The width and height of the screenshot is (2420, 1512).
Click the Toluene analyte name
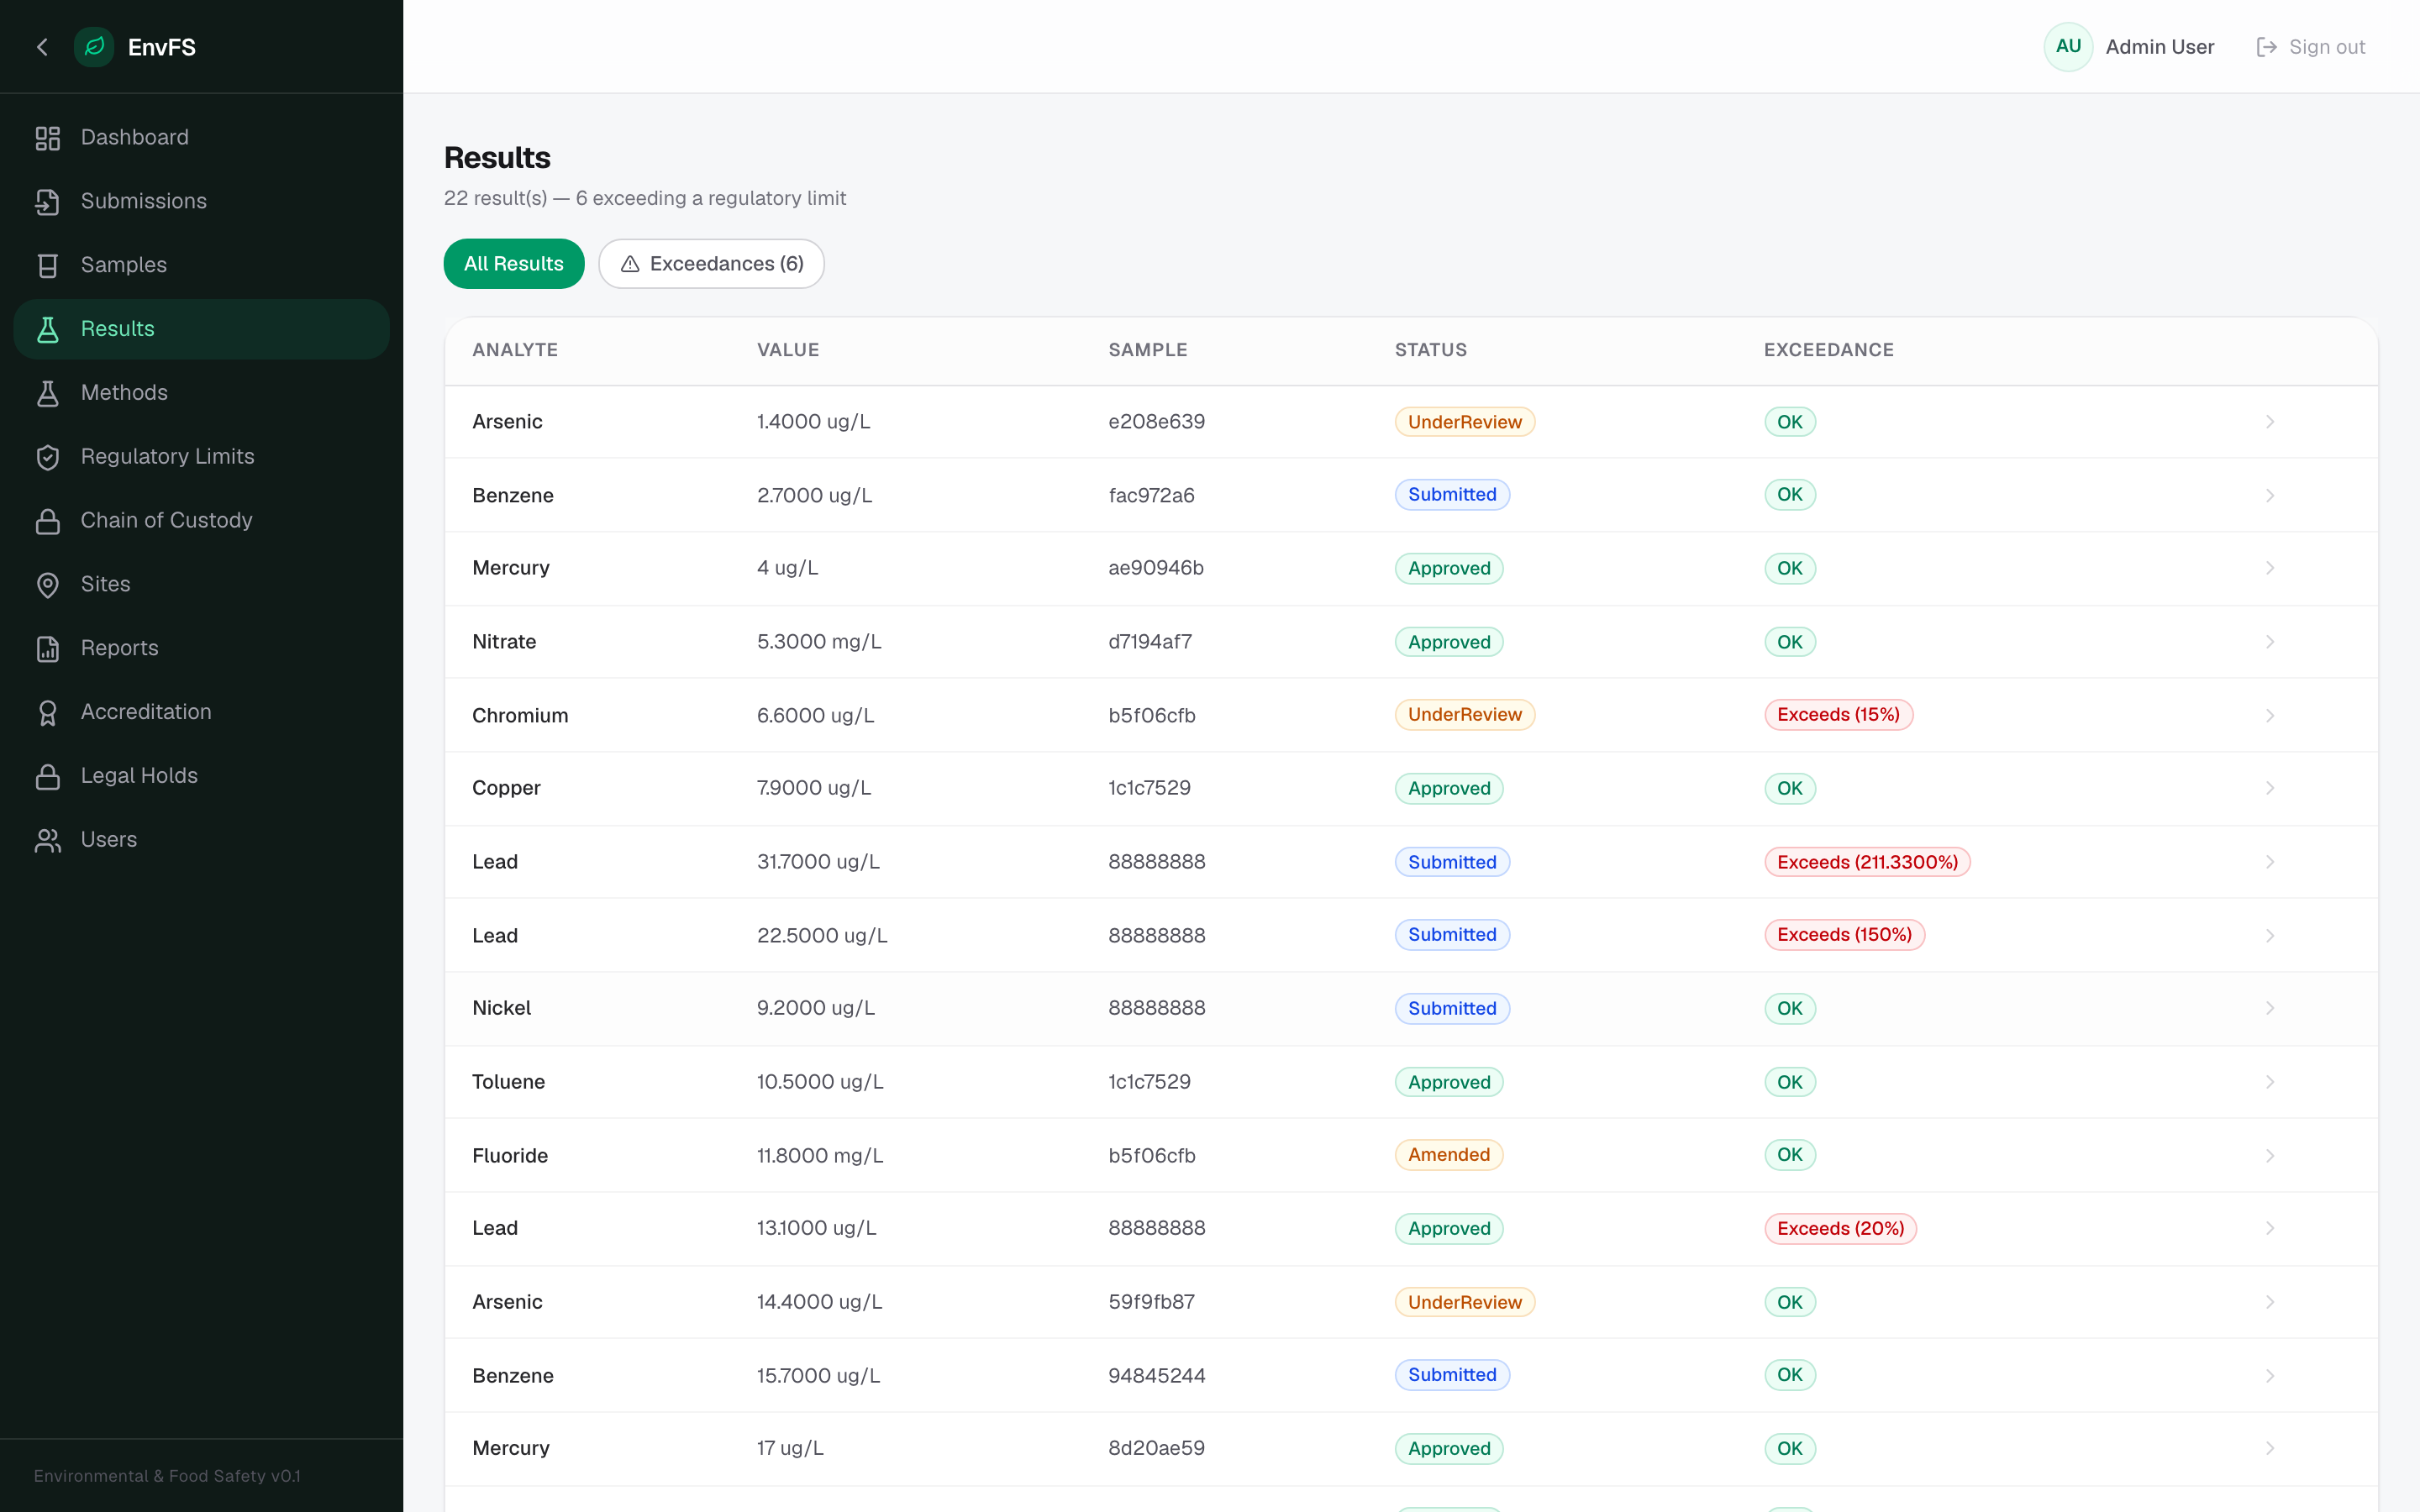click(x=508, y=1082)
